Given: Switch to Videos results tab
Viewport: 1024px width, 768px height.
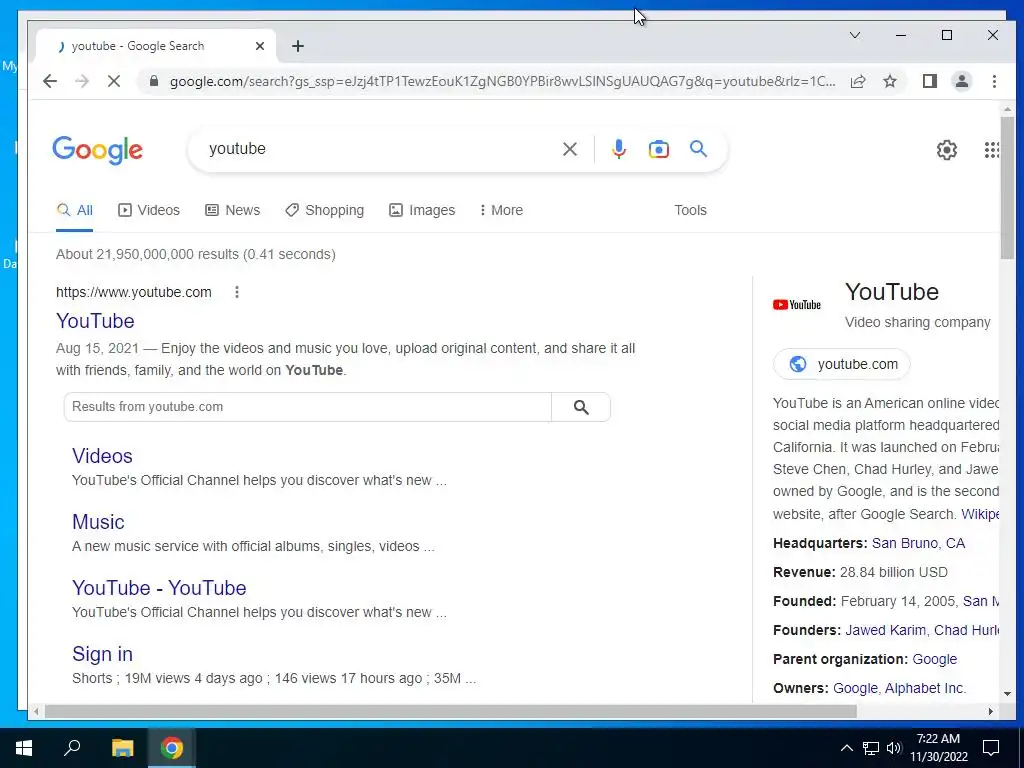Looking at the screenshot, I should pyautogui.click(x=149, y=210).
